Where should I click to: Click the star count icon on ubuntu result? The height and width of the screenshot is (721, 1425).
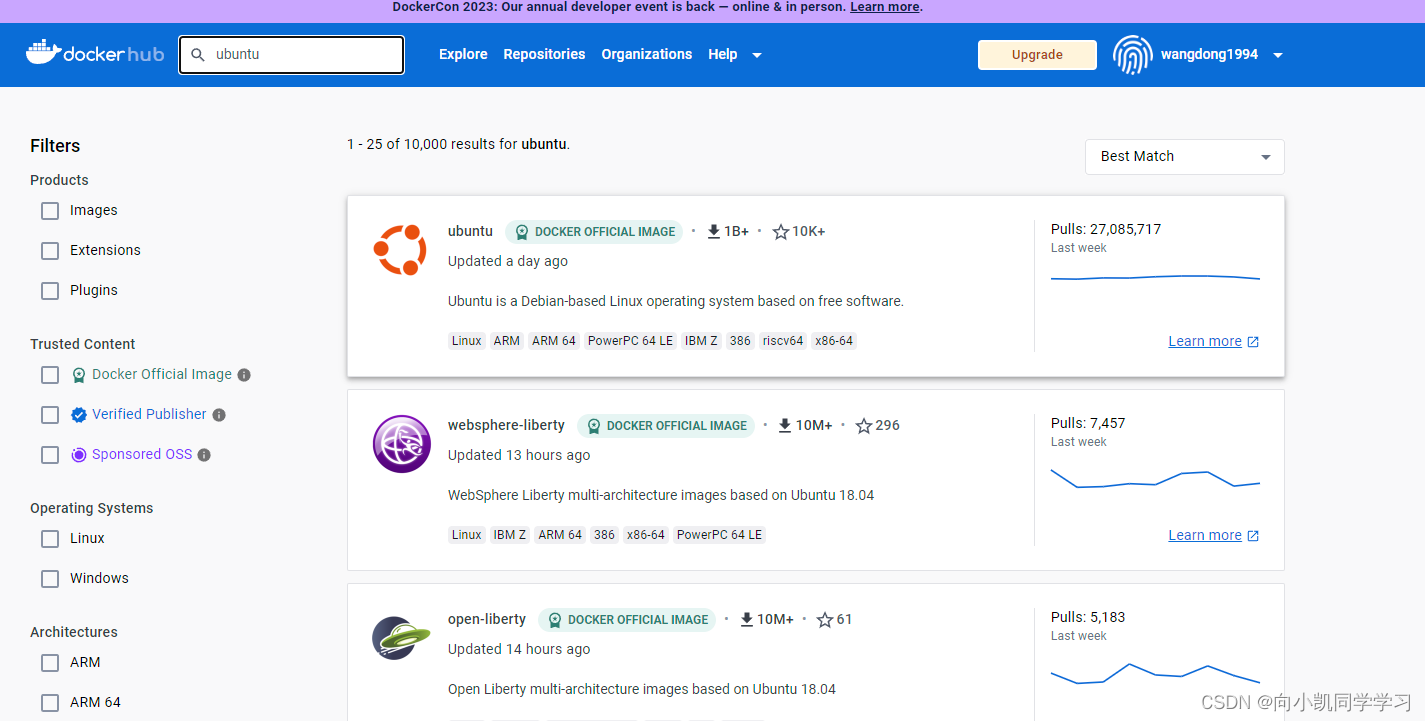click(x=781, y=231)
